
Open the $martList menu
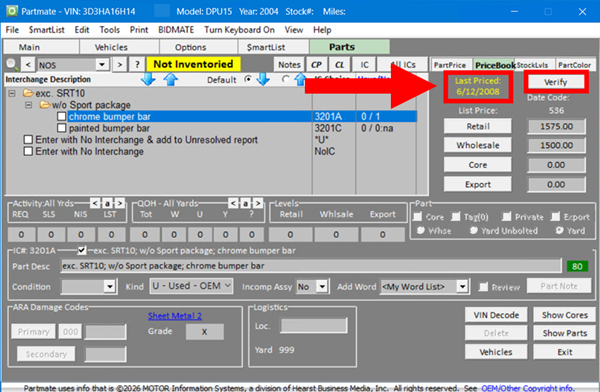[47, 30]
